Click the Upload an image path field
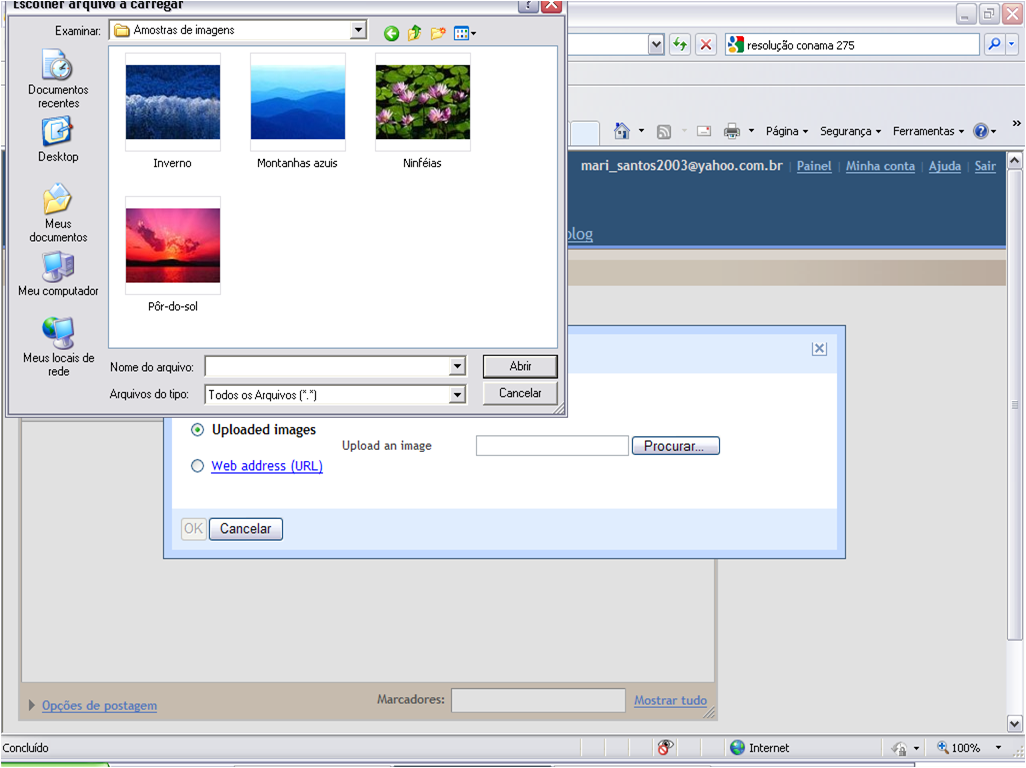This screenshot has width=1026, height=768. click(552, 445)
